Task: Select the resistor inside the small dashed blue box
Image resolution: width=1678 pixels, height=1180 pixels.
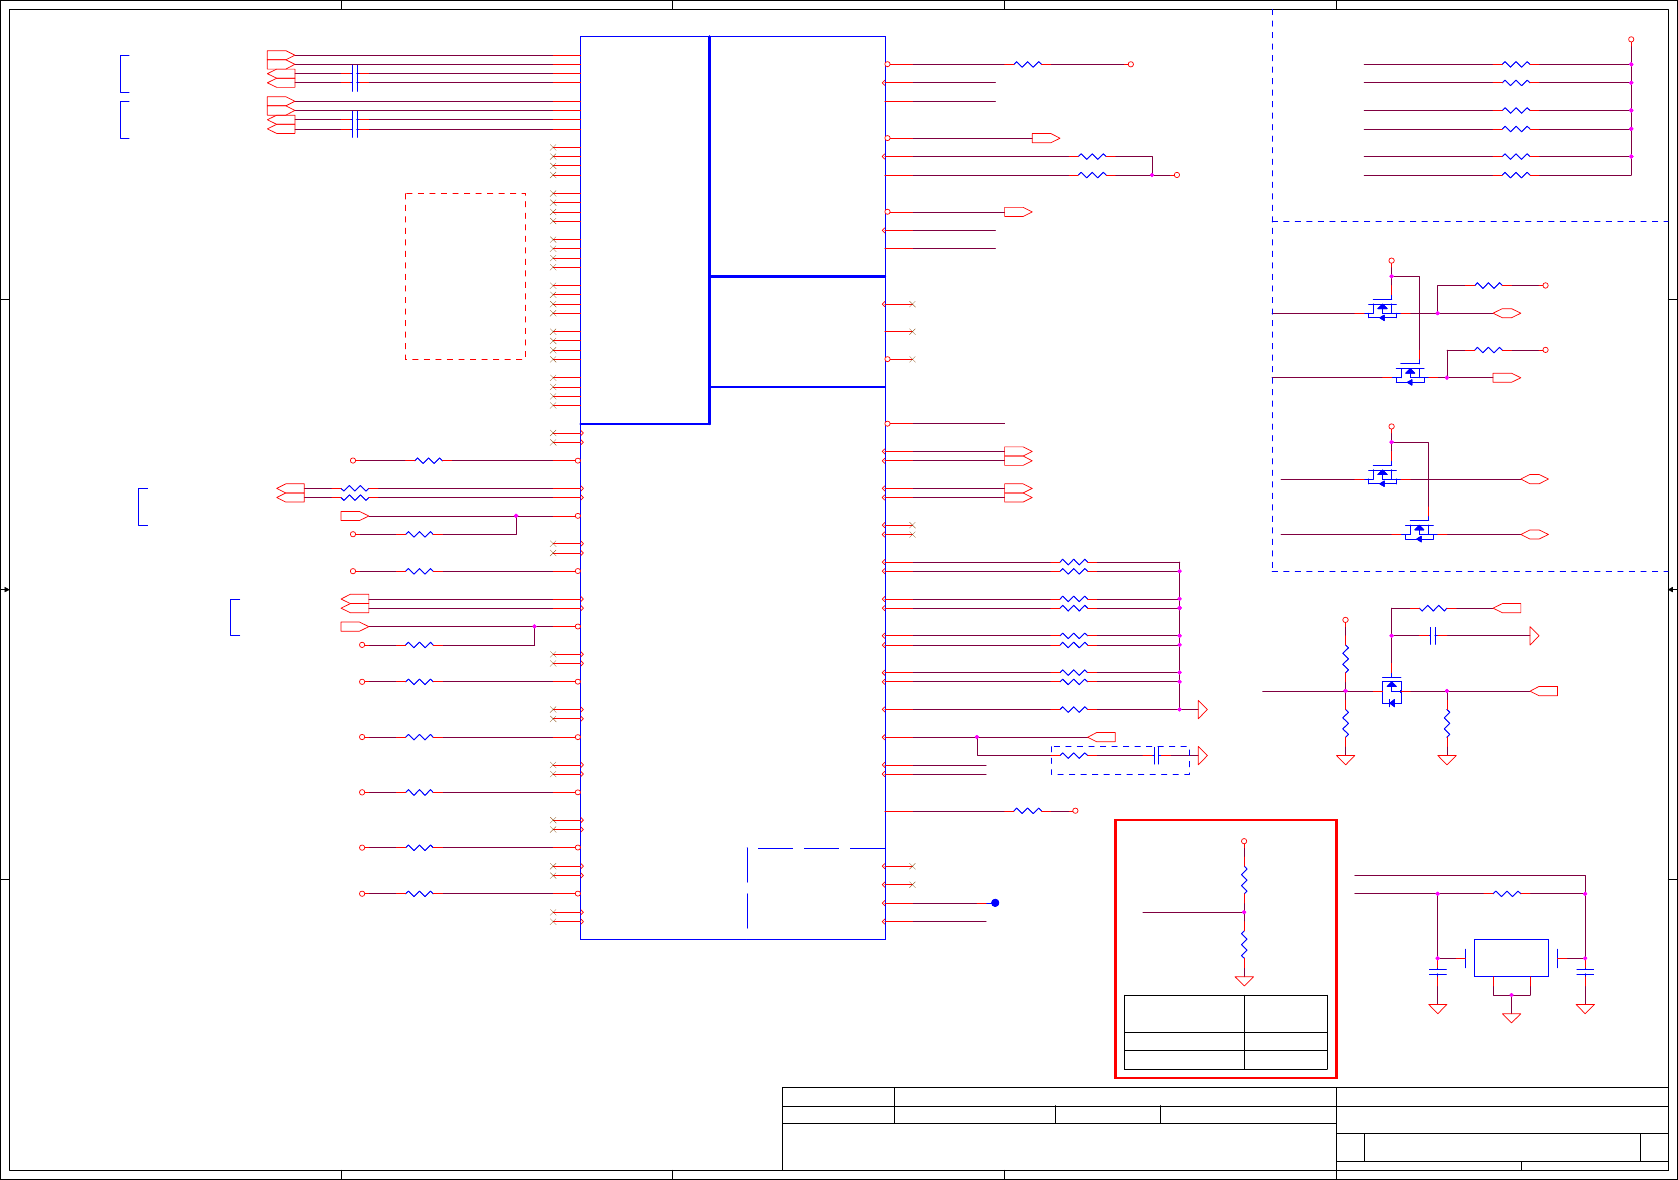Action: pos(1073,755)
